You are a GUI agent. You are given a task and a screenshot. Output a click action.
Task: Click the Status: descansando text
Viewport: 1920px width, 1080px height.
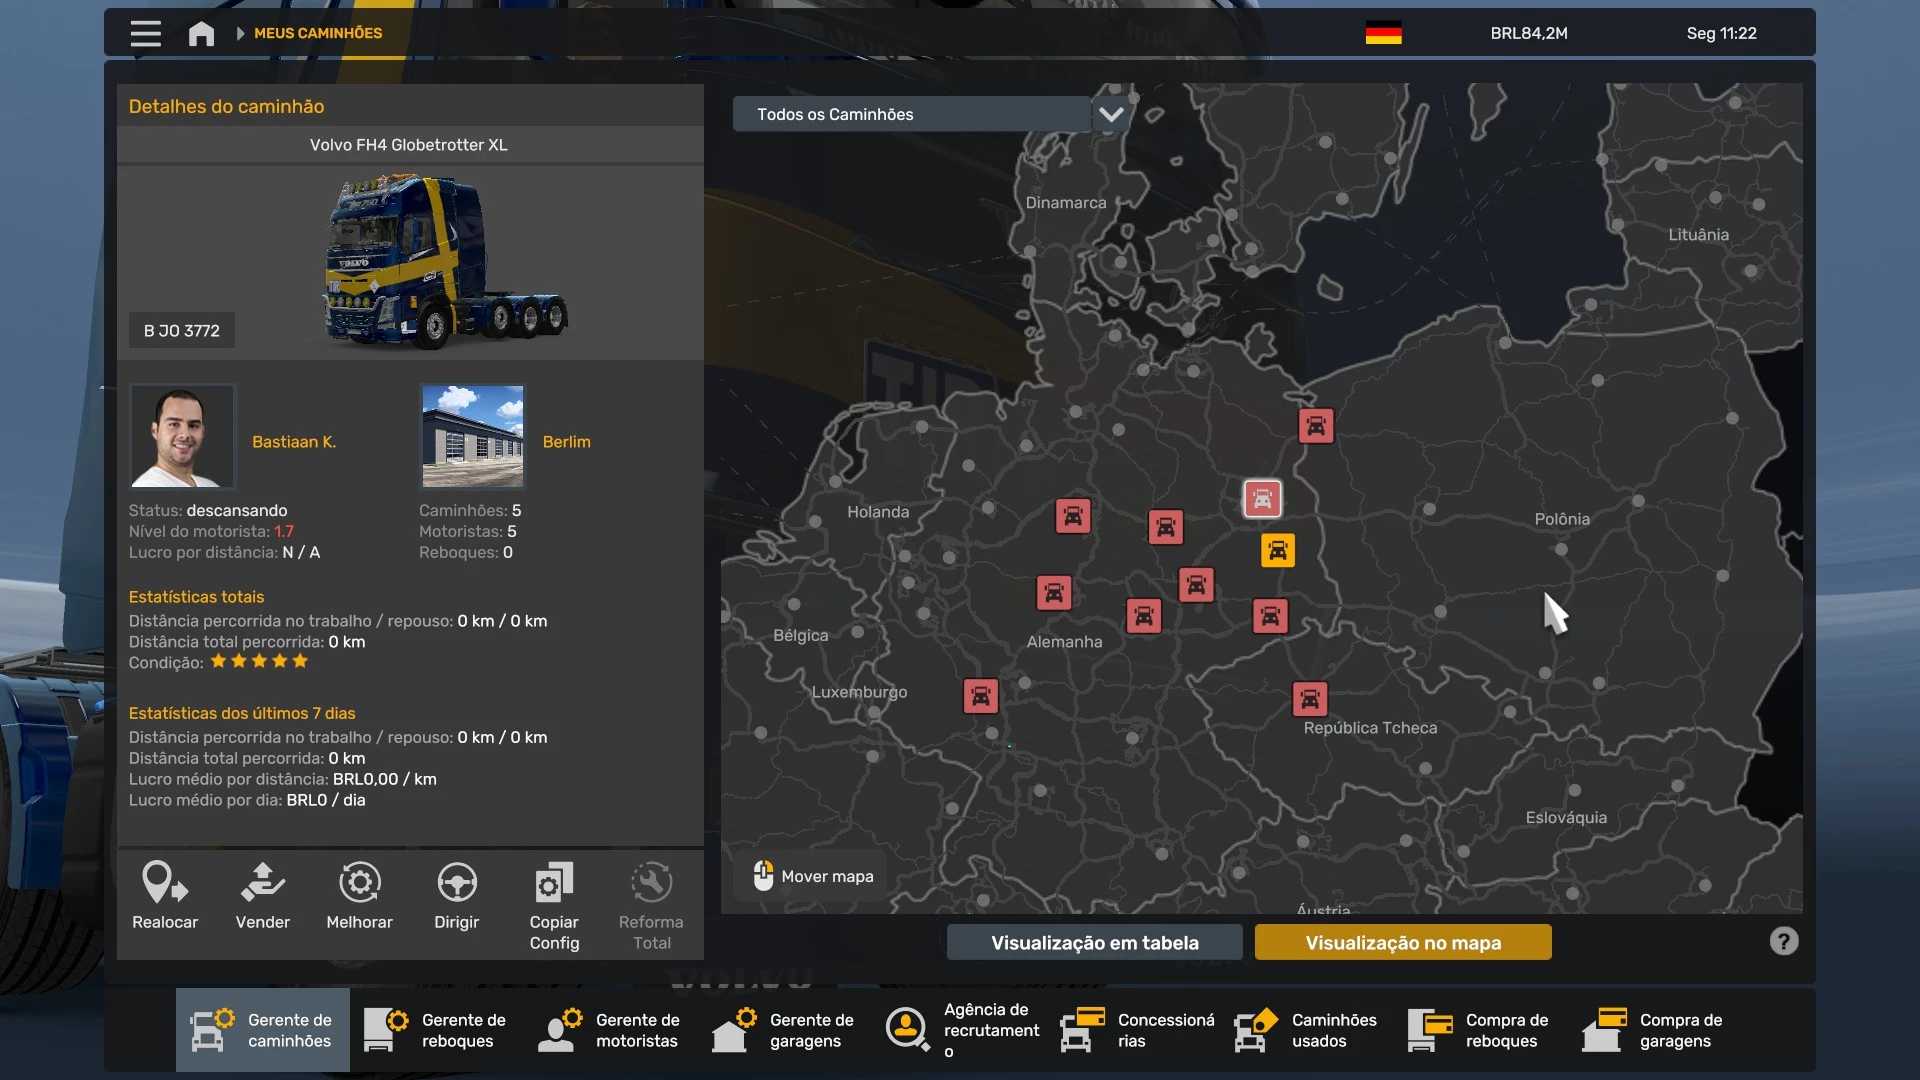[x=208, y=510]
